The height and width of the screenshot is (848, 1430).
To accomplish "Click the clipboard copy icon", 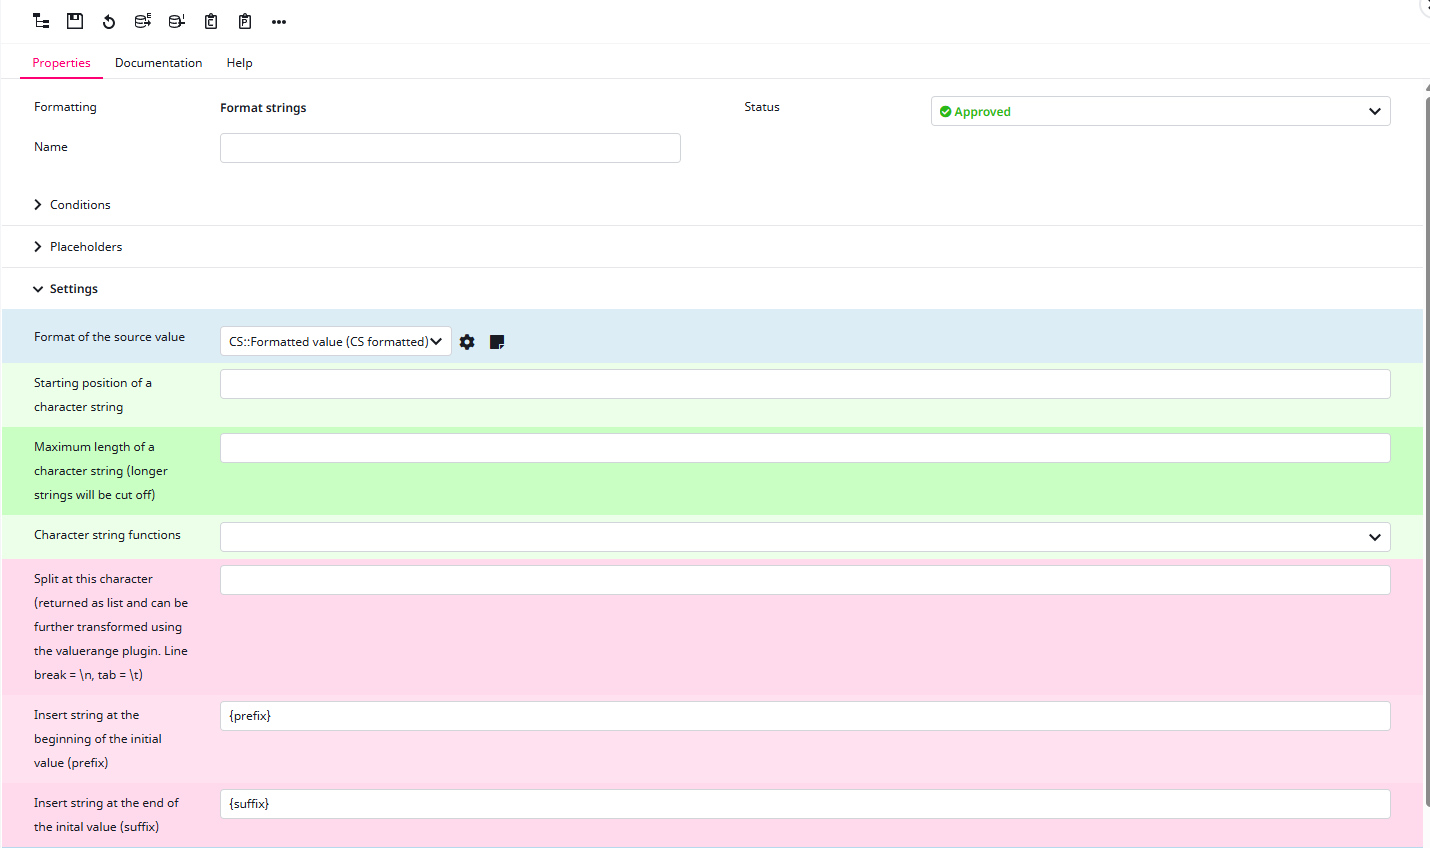I will [x=211, y=21].
